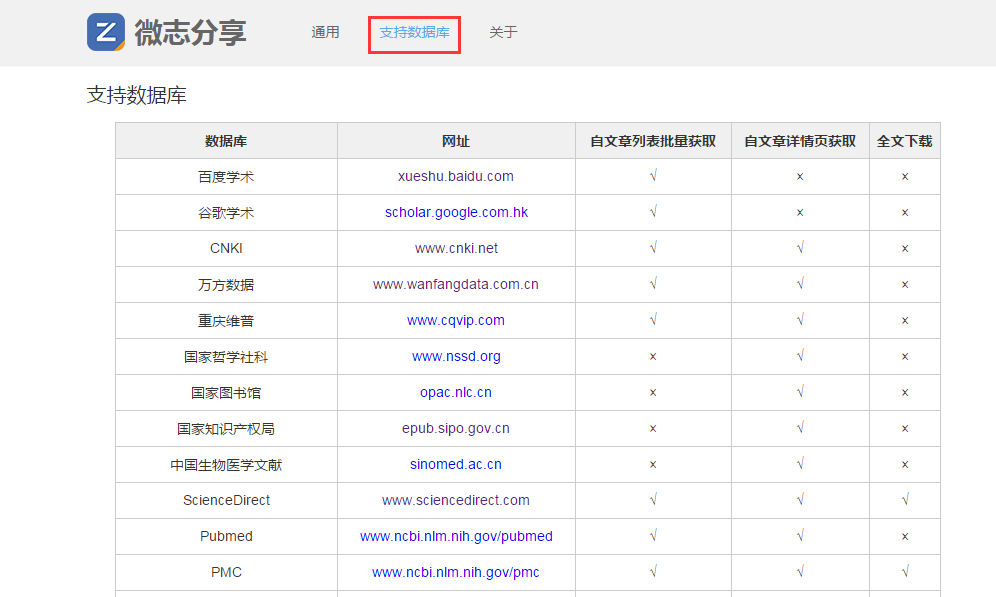Viewport: 996px width, 597px height.
Task: Select the 国家哲学社科 table cell
Action: tap(226, 356)
